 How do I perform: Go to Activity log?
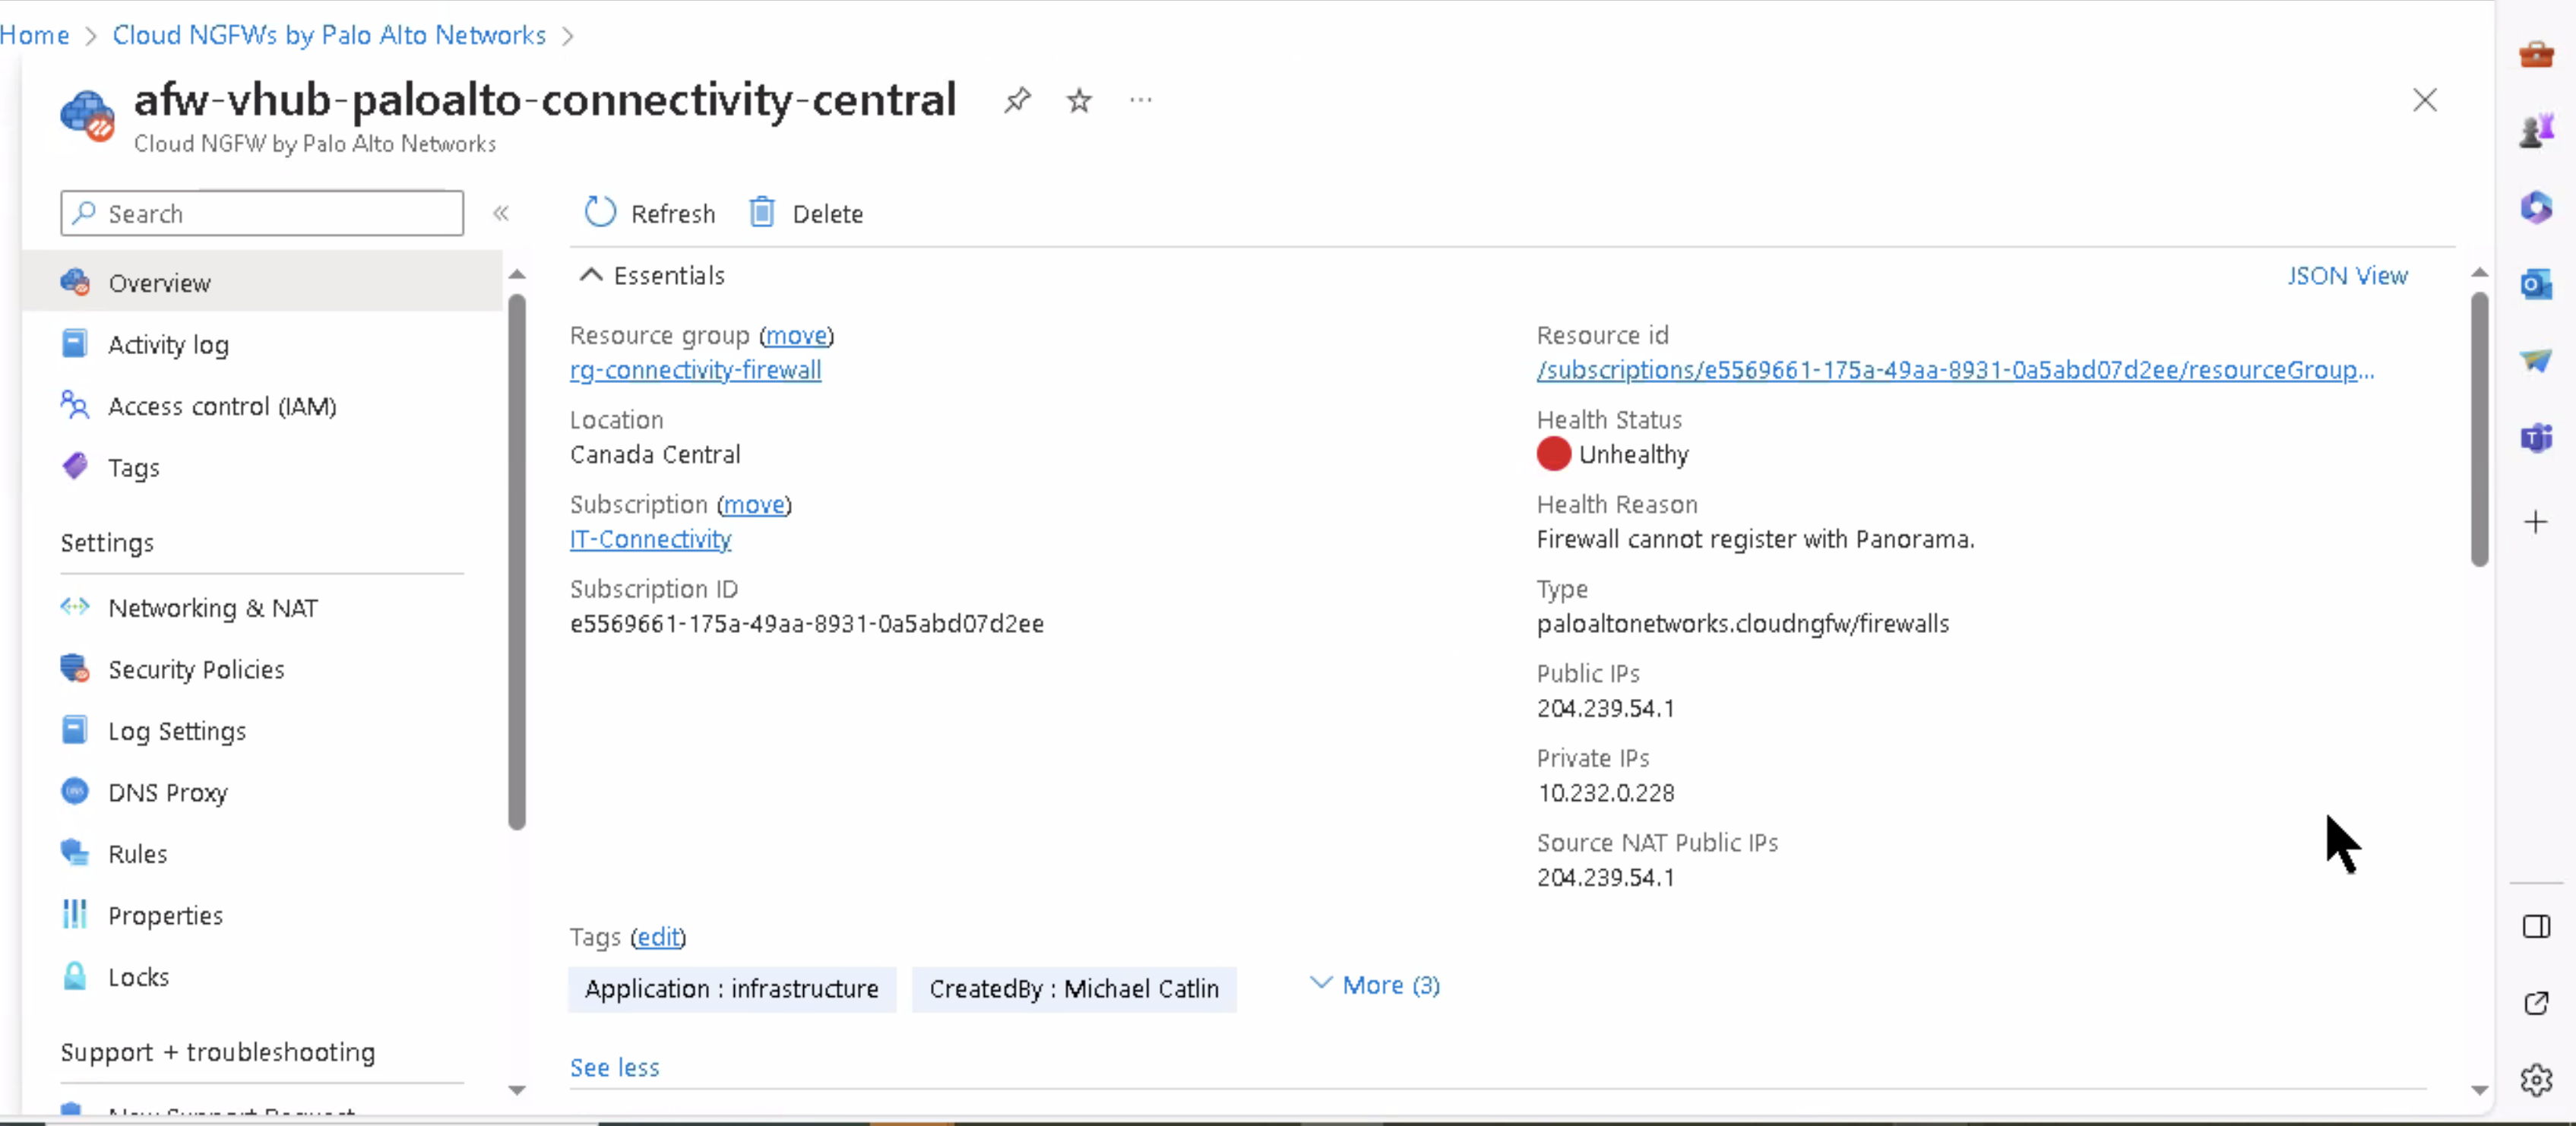(x=168, y=345)
